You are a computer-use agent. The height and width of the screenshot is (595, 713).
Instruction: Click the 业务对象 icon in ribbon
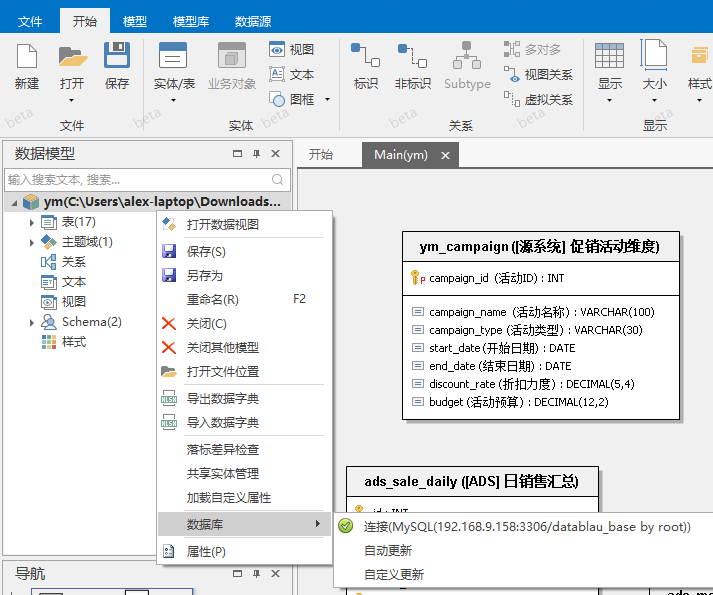click(x=232, y=55)
